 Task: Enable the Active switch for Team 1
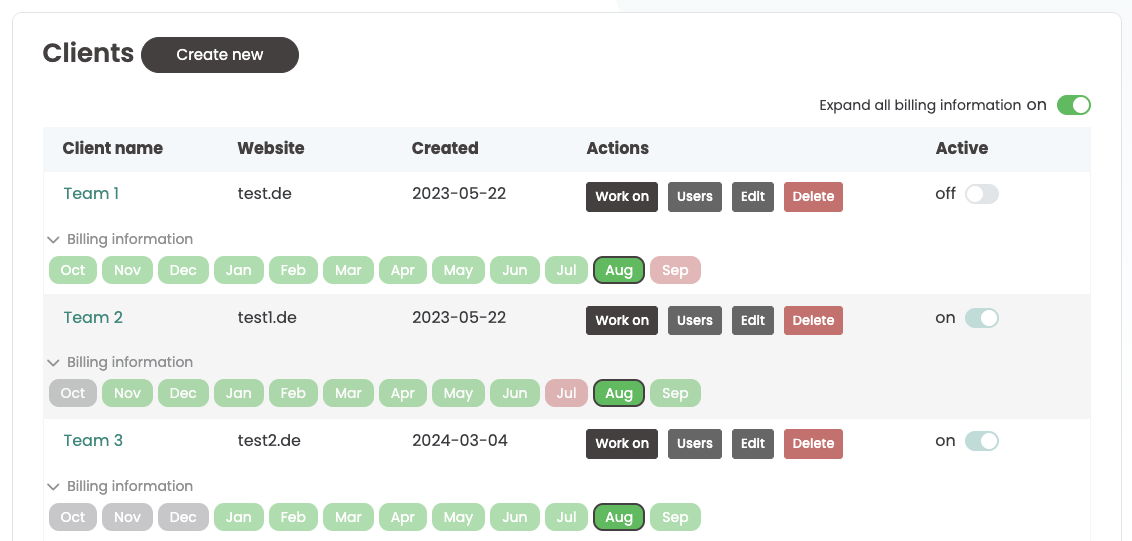pos(981,194)
